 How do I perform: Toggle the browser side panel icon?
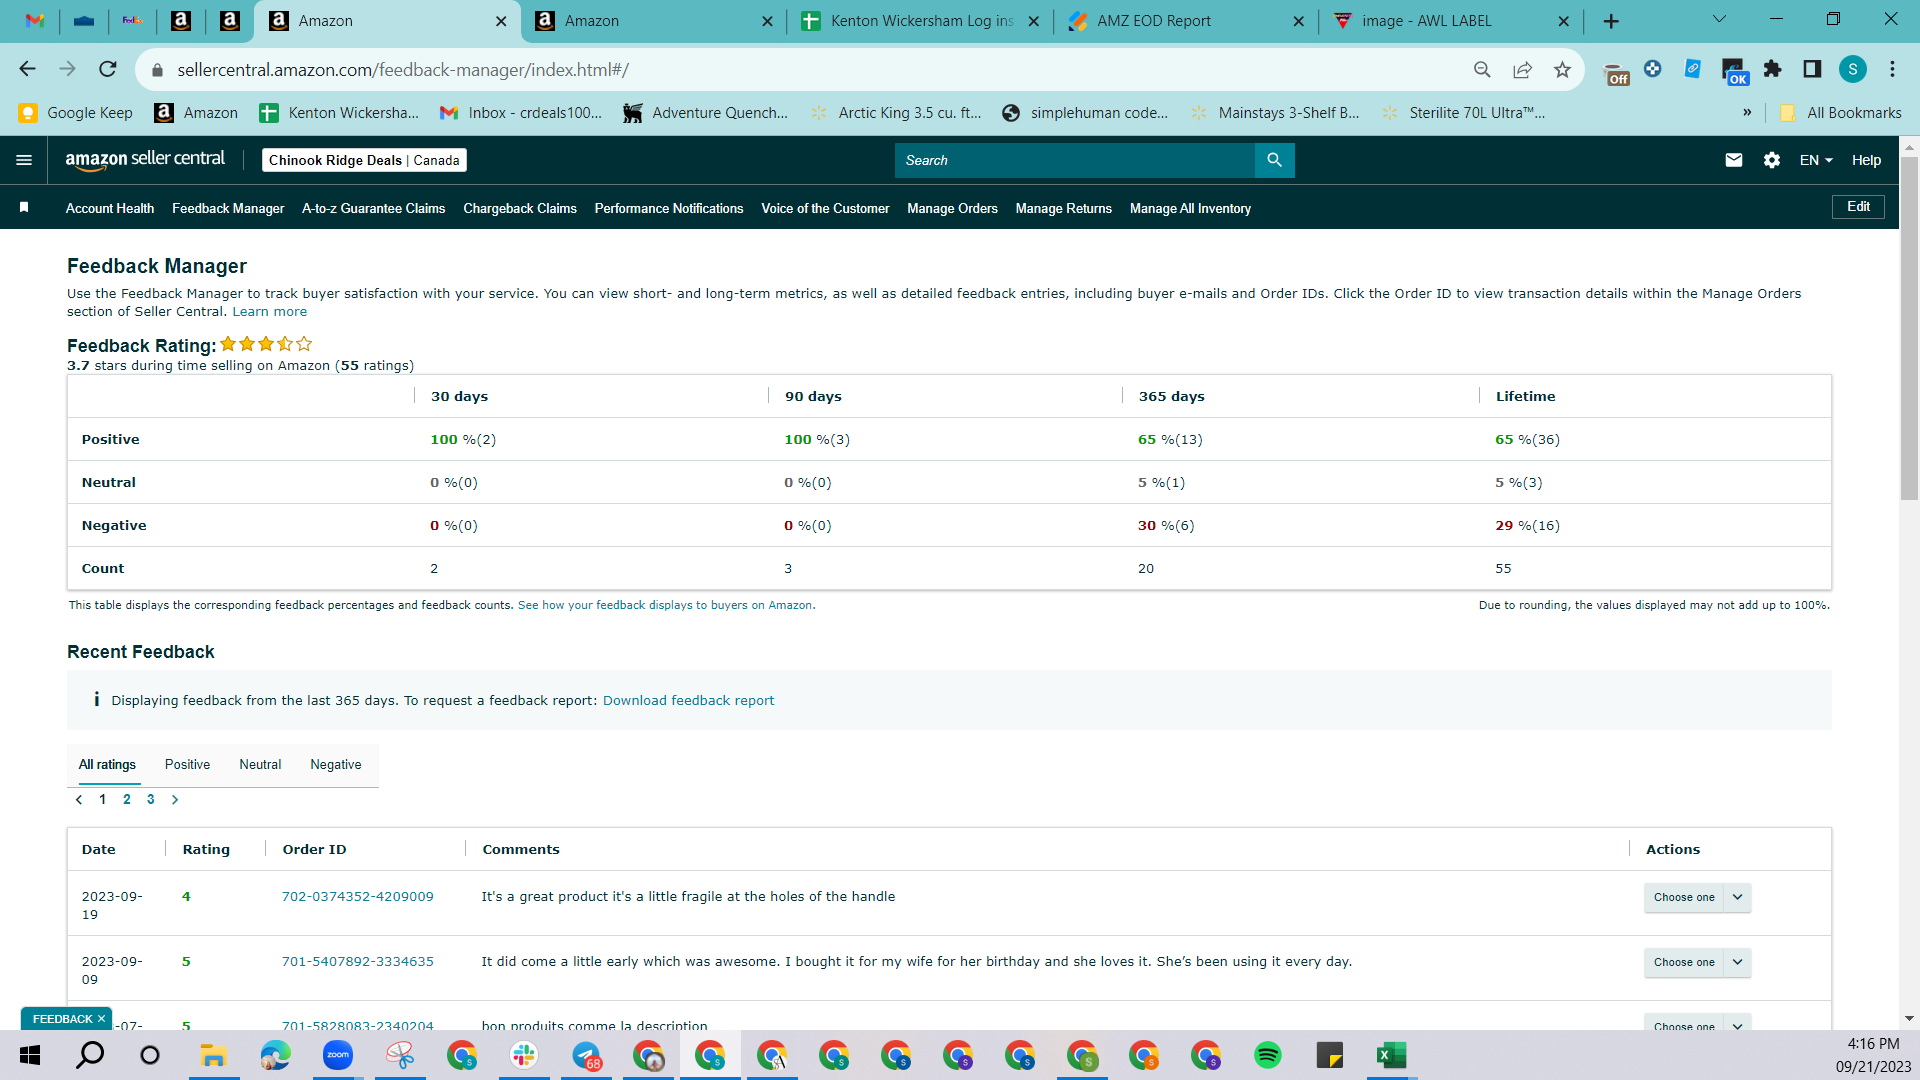(1812, 69)
